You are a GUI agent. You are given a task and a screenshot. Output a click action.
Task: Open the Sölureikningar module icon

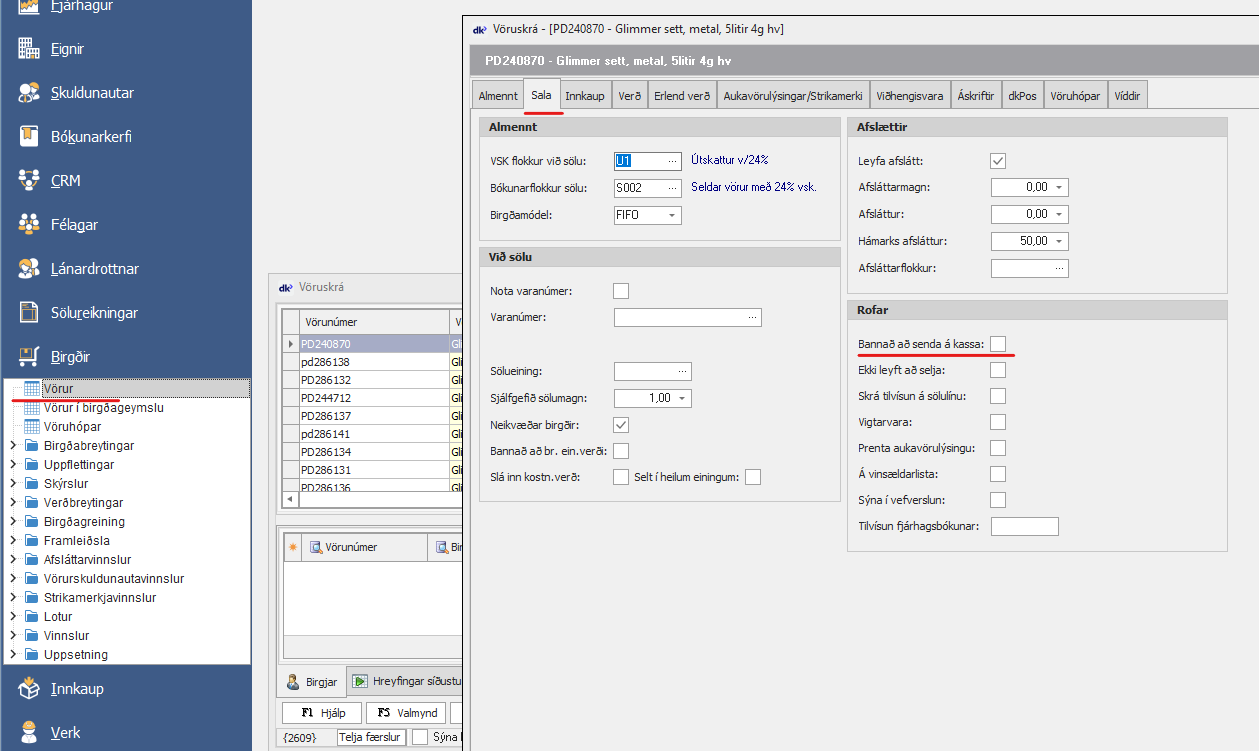(28, 313)
